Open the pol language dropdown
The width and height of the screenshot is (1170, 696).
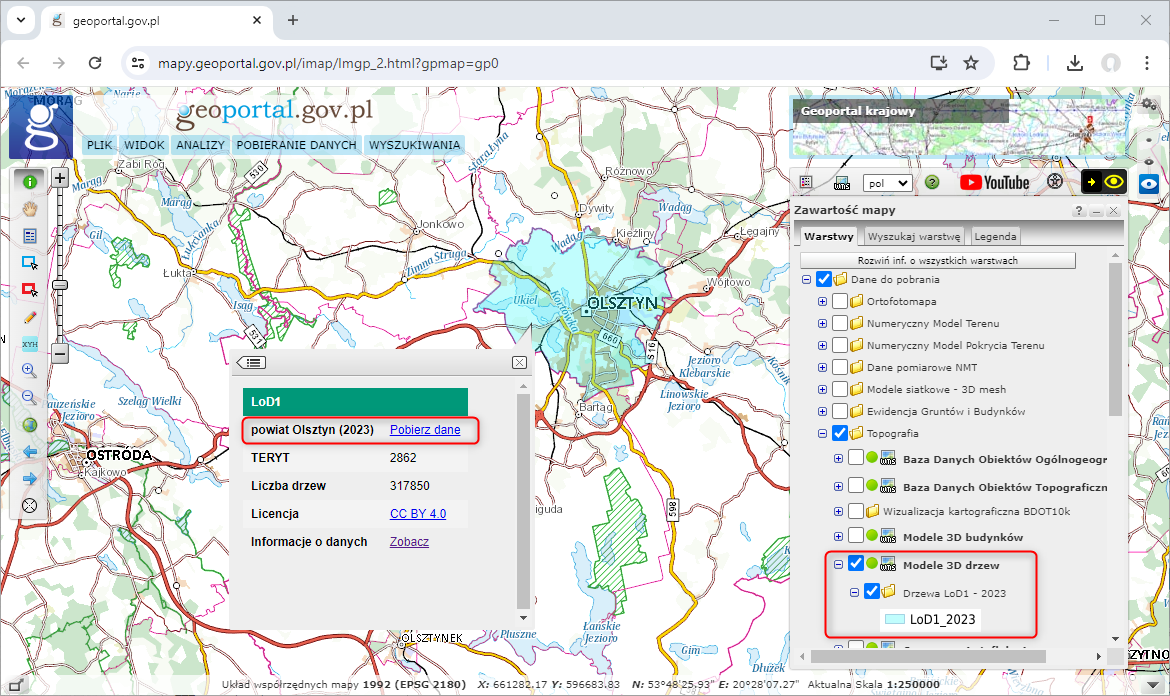pos(887,183)
